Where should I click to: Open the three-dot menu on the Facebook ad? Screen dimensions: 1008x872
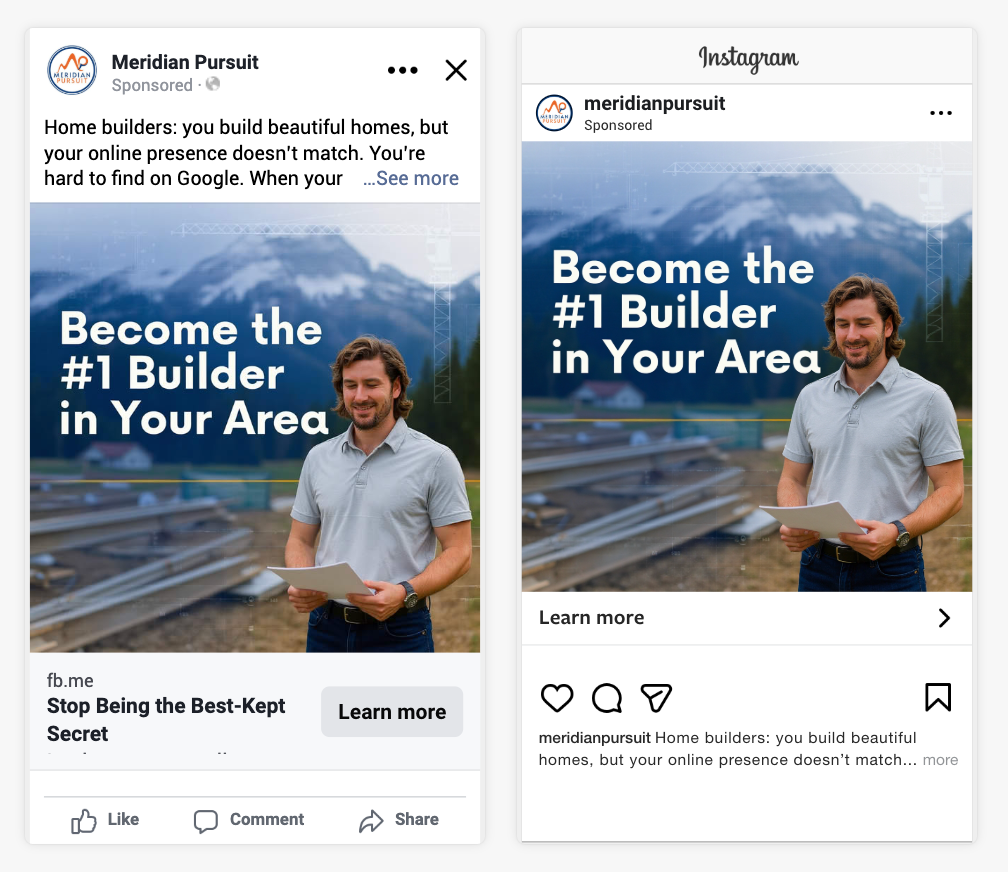(x=402, y=70)
